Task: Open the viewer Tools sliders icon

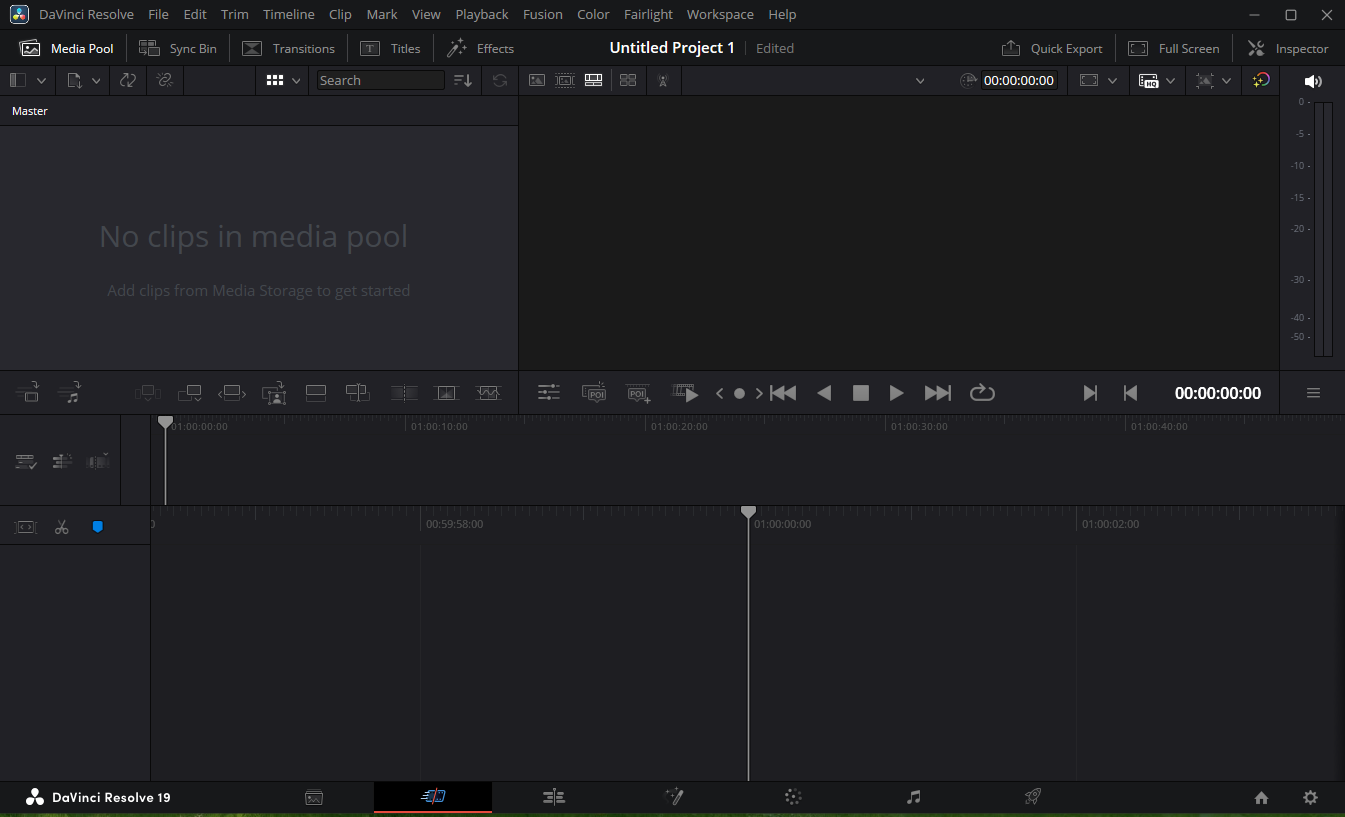Action: pos(549,393)
